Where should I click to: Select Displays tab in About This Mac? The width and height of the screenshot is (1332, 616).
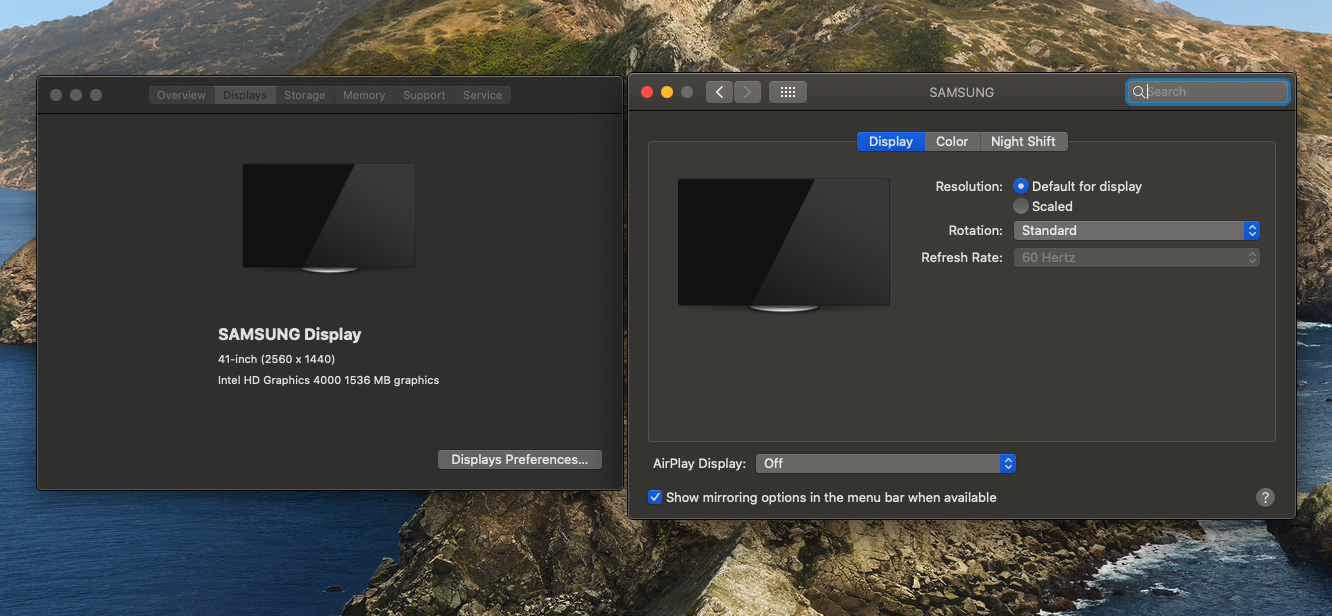245,95
